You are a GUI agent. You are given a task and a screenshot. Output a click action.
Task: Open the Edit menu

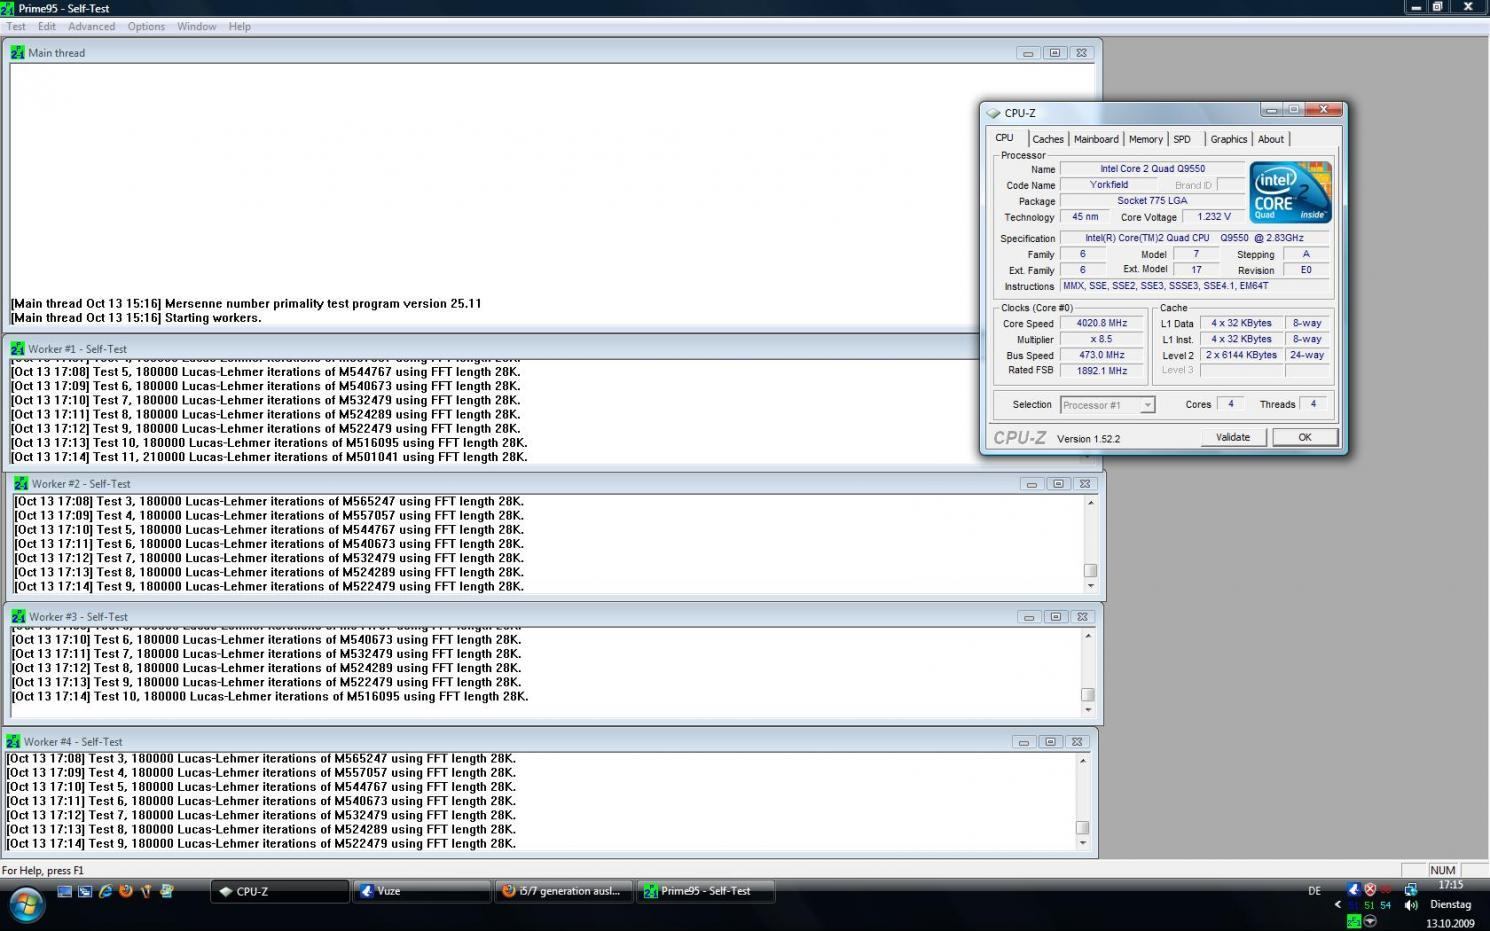[47, 26]
